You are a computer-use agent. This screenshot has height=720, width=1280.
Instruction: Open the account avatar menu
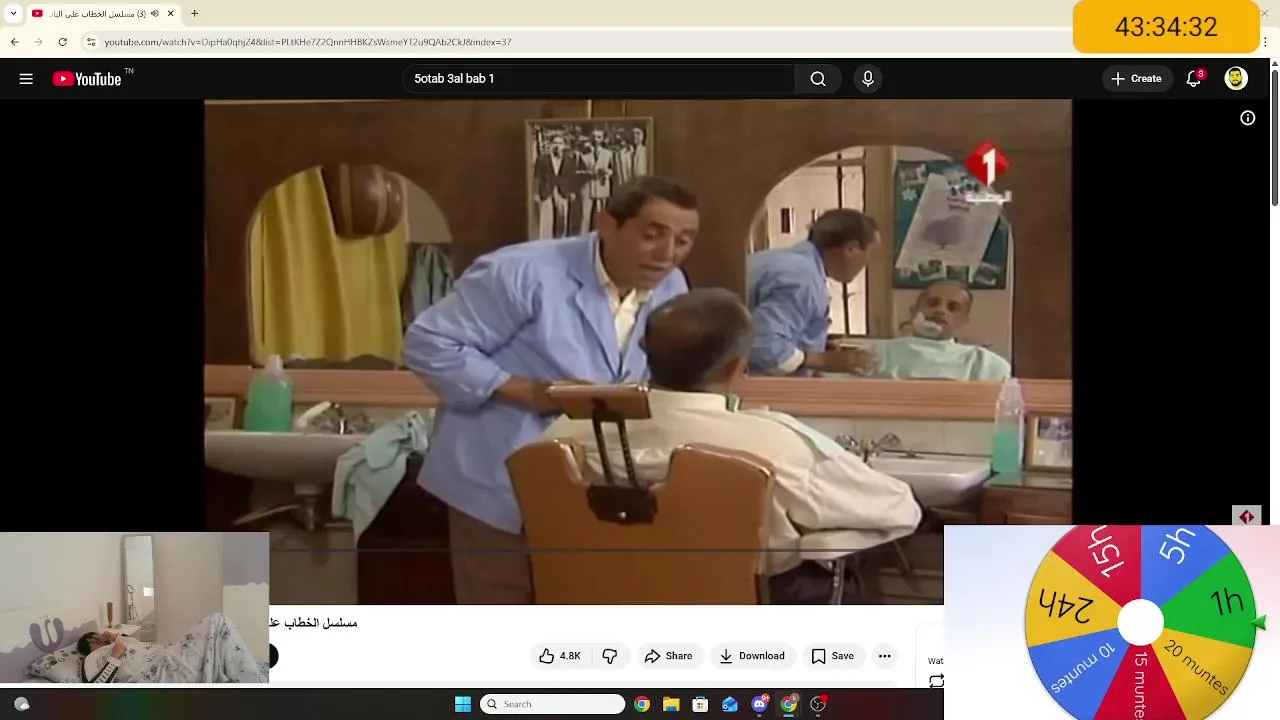point(1236,79)
